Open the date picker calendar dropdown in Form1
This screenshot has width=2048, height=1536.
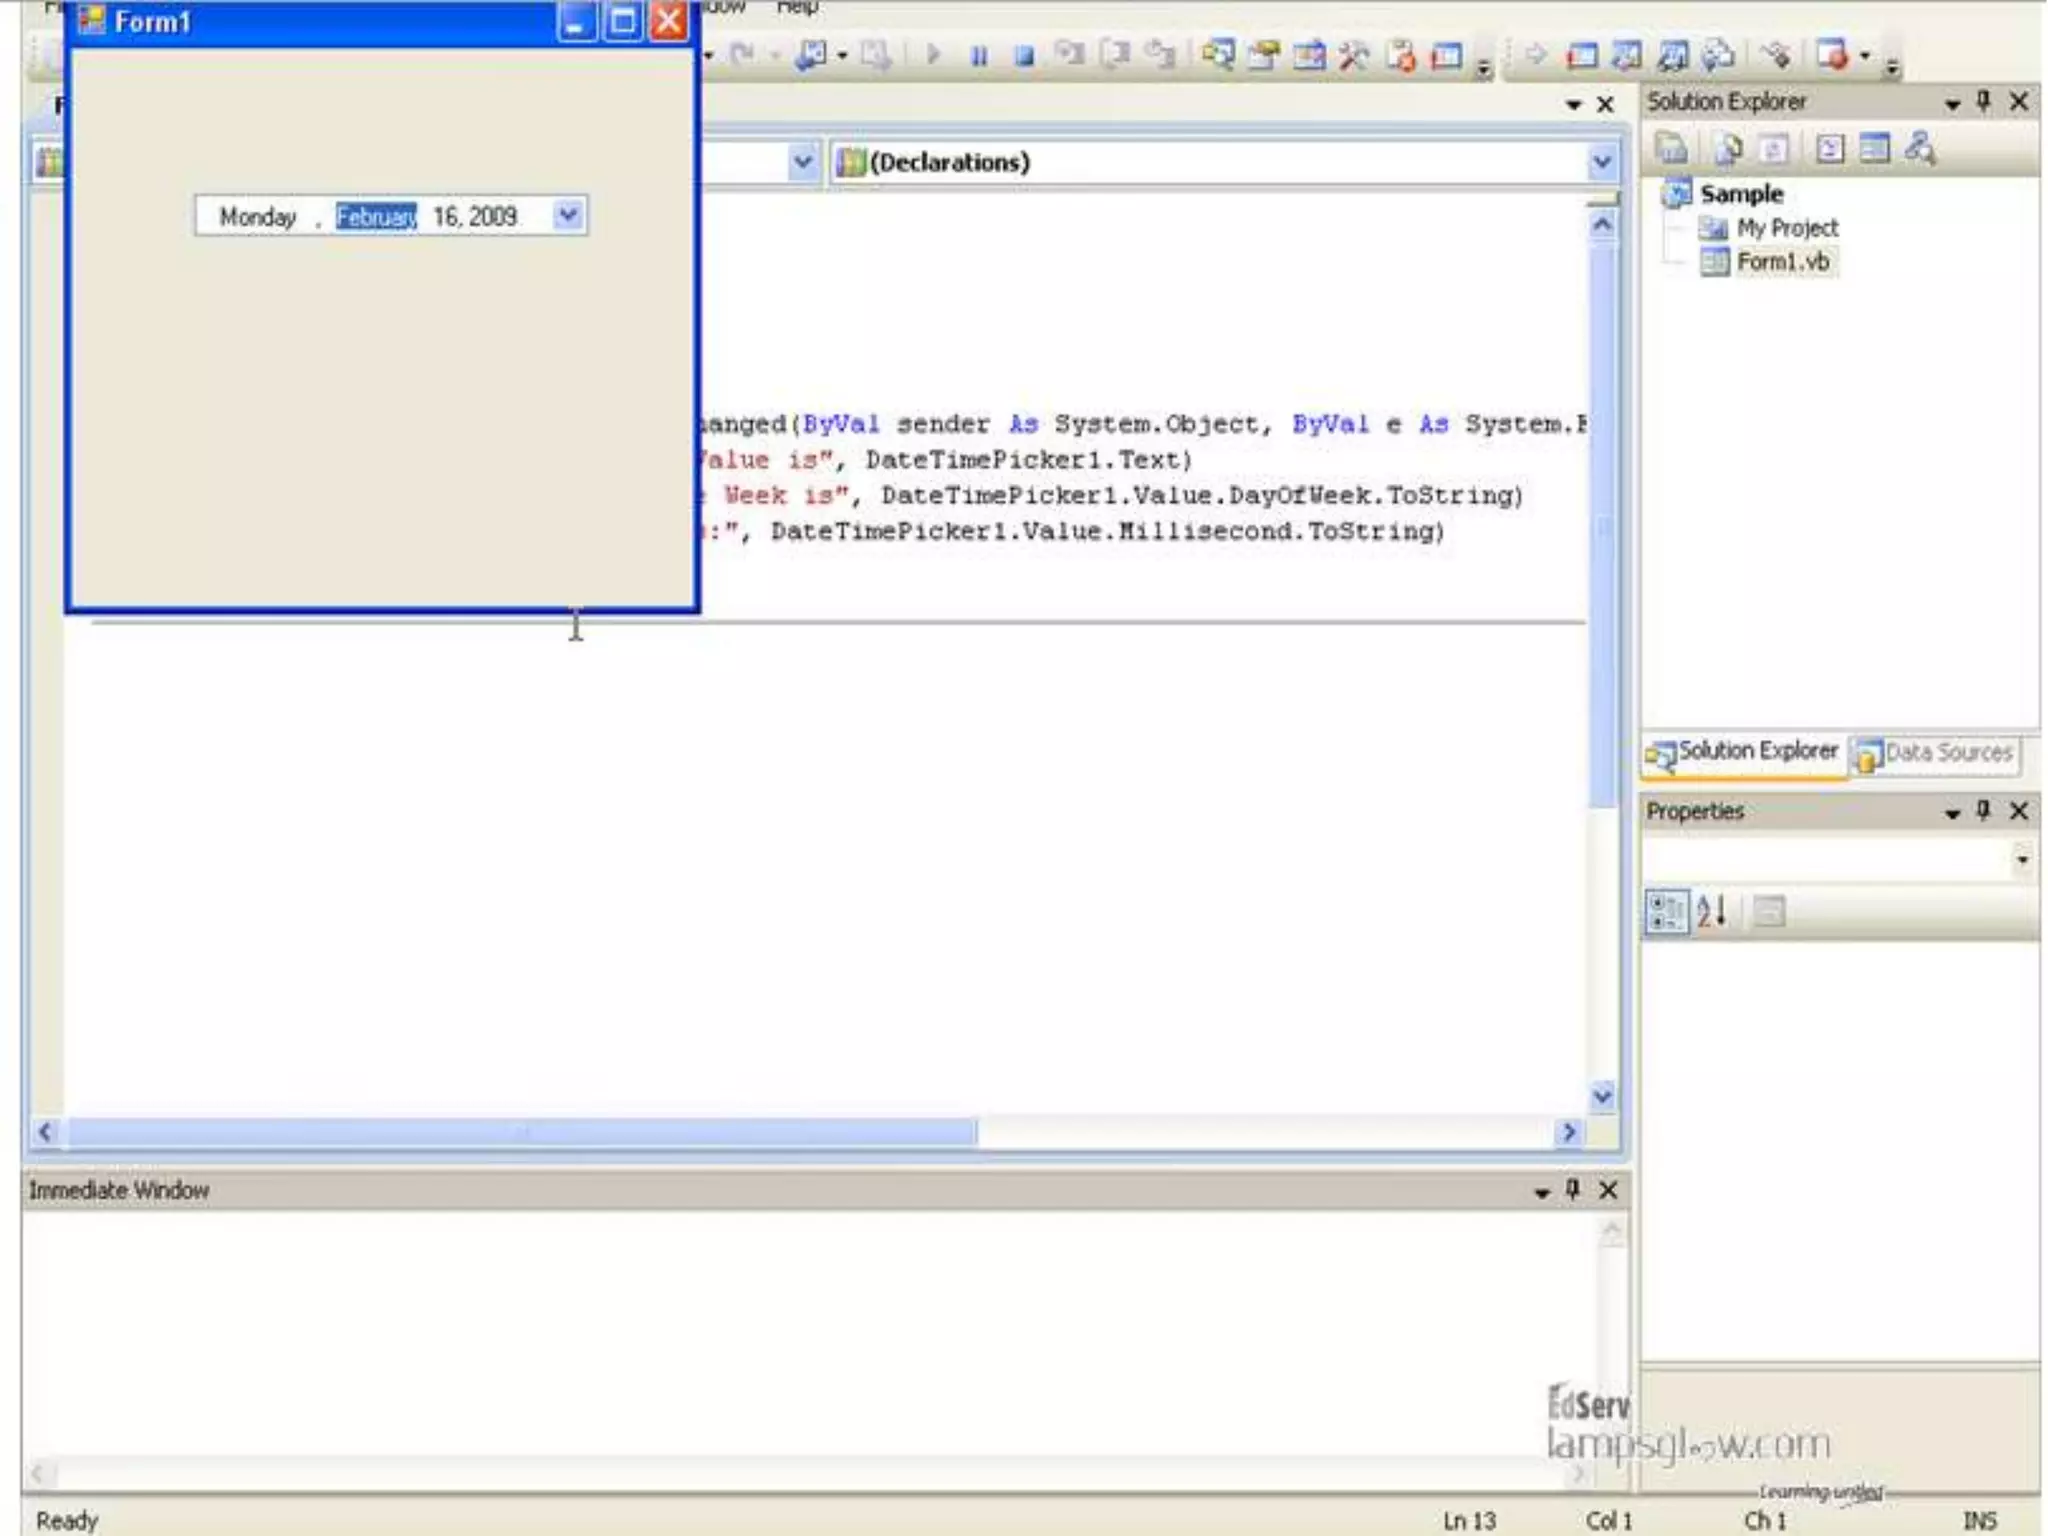[x=568, y=215]
